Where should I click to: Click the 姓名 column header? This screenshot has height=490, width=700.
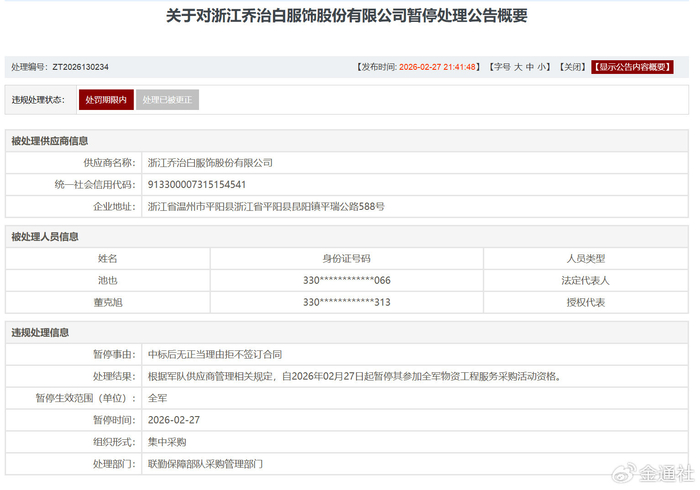point(108,259)
